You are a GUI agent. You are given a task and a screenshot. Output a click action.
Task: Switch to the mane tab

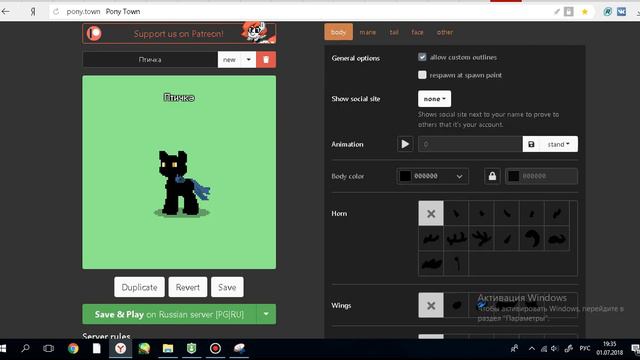(x=367, y=32)
